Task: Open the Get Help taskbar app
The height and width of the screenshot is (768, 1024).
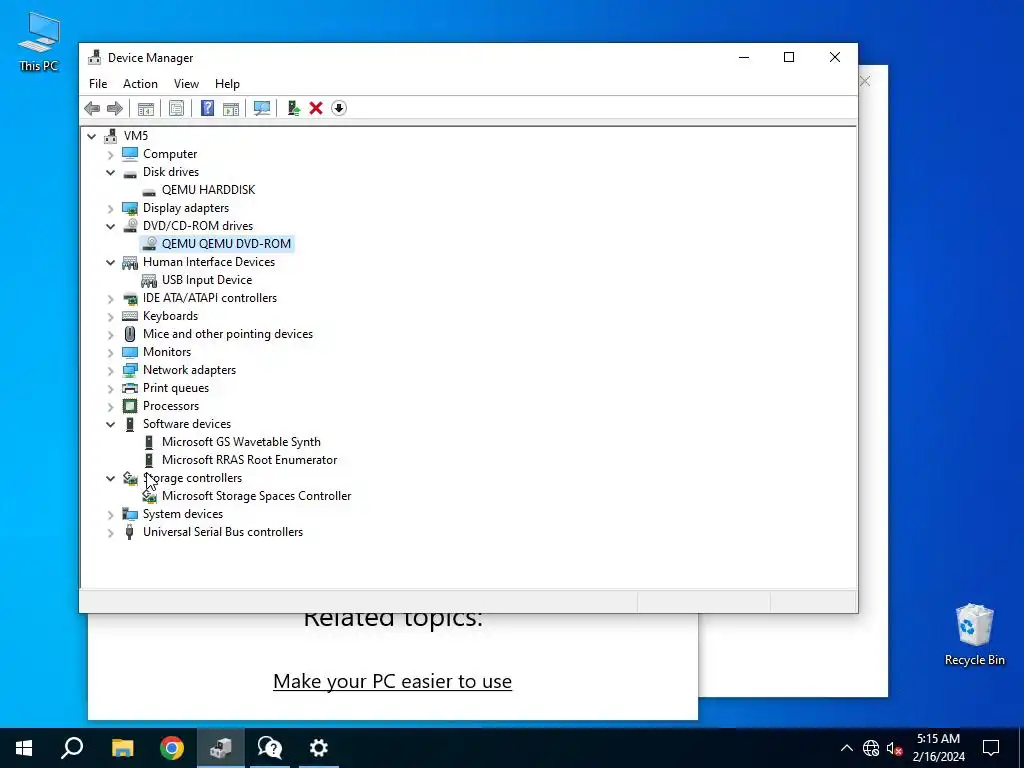Action: coord(270,748)
